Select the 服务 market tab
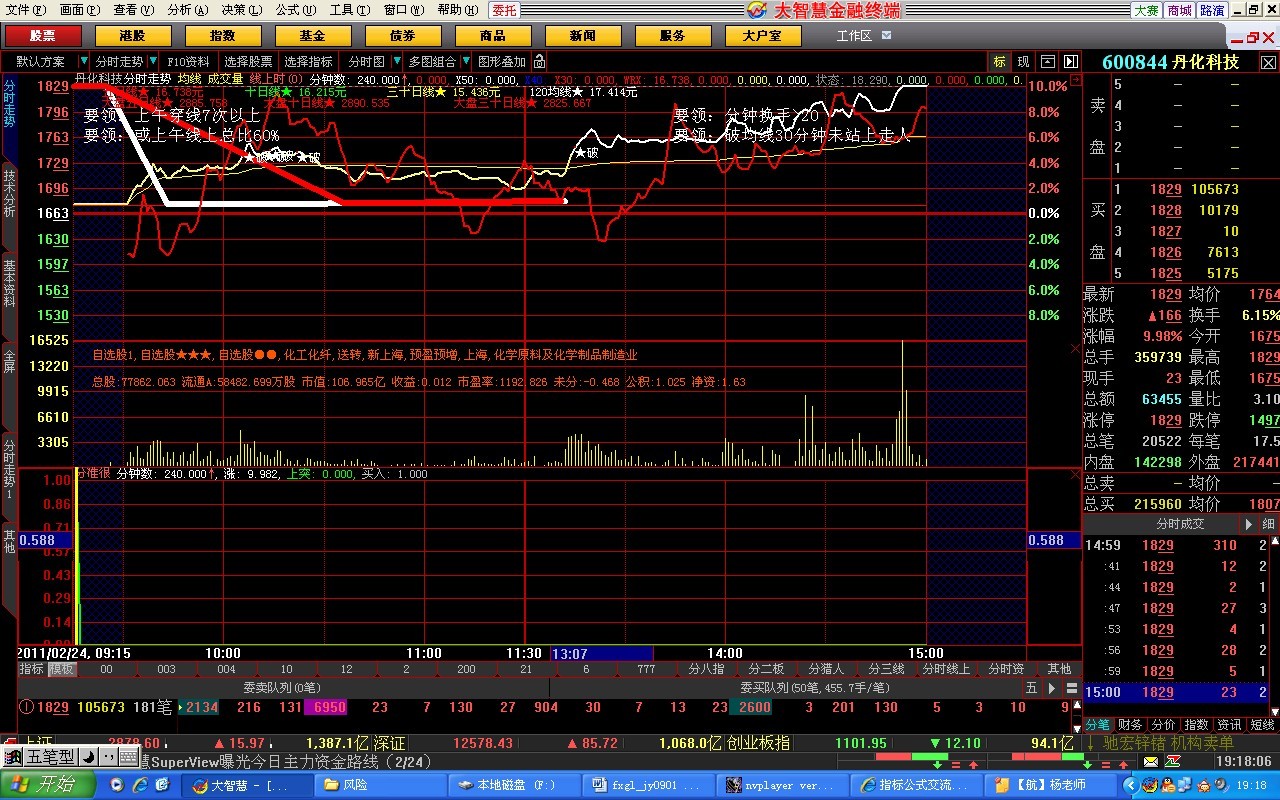 (672, 36)
